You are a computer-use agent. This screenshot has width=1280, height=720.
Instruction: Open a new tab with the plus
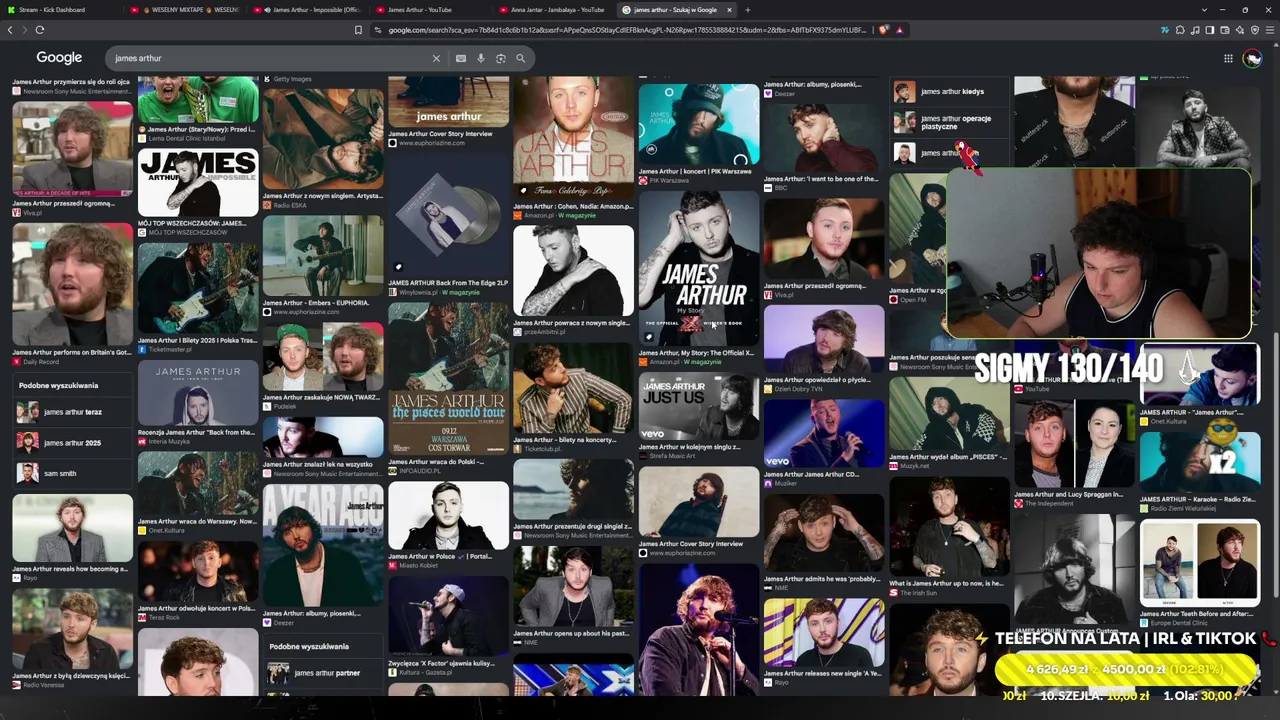747,10
